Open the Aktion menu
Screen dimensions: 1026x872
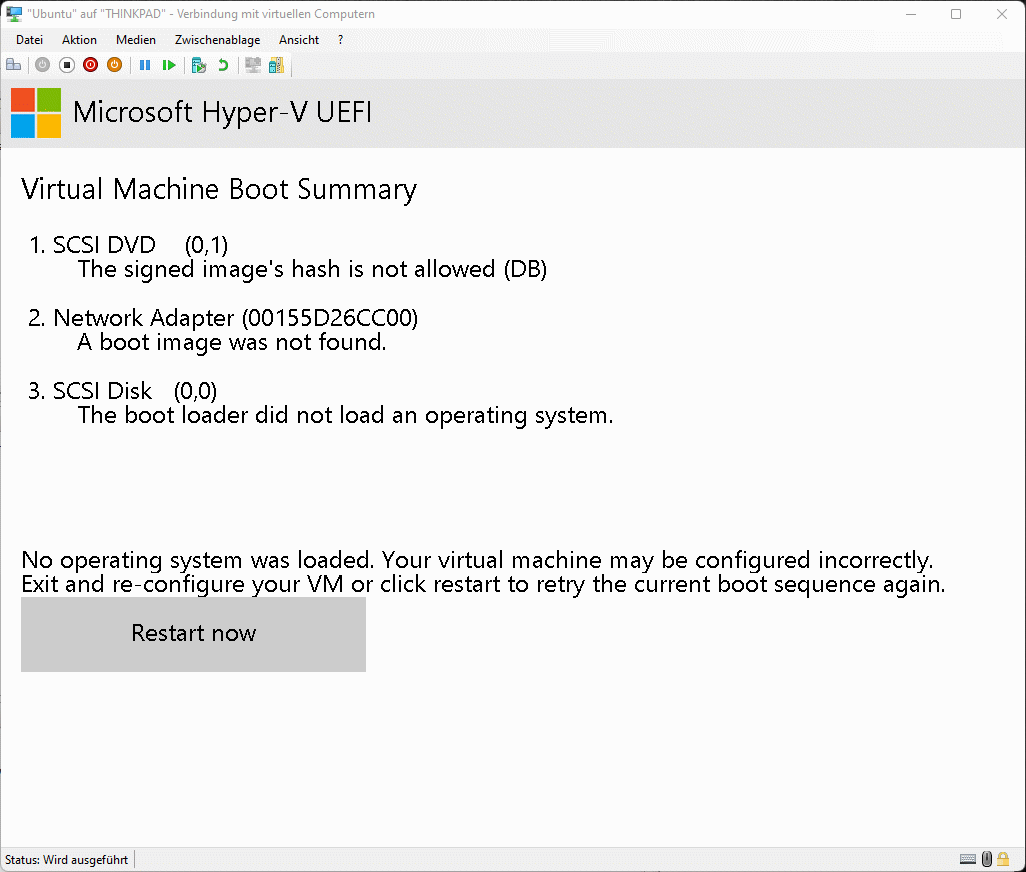[79, 40]
